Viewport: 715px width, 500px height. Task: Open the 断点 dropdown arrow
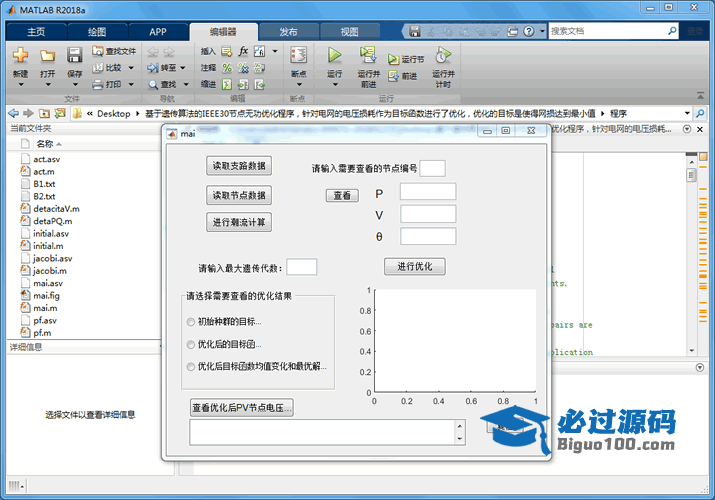coord(299,85)
